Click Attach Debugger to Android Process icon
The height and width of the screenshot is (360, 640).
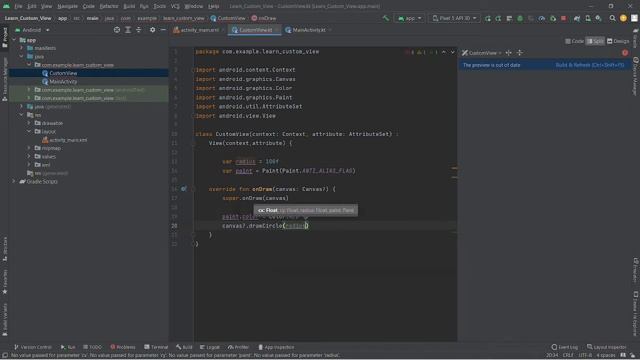click(x=553, y=18)
